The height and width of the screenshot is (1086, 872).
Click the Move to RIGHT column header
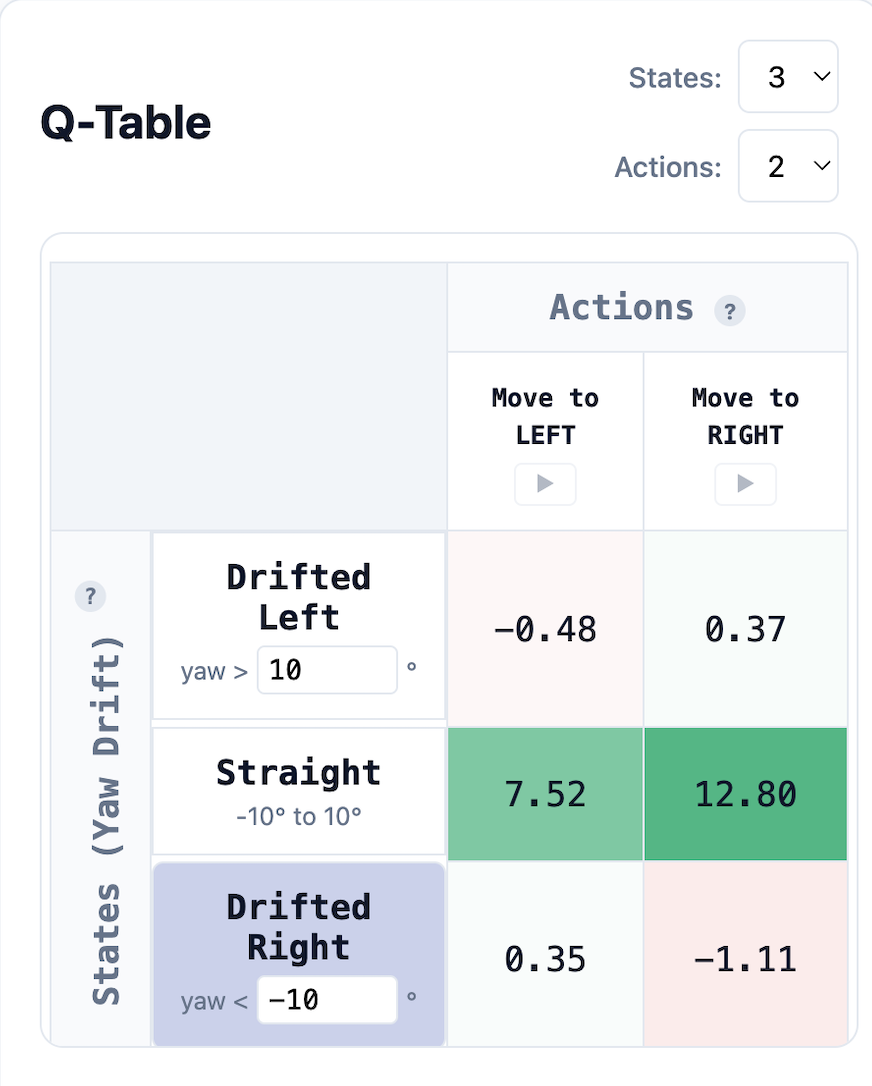[x=745, y=416]
